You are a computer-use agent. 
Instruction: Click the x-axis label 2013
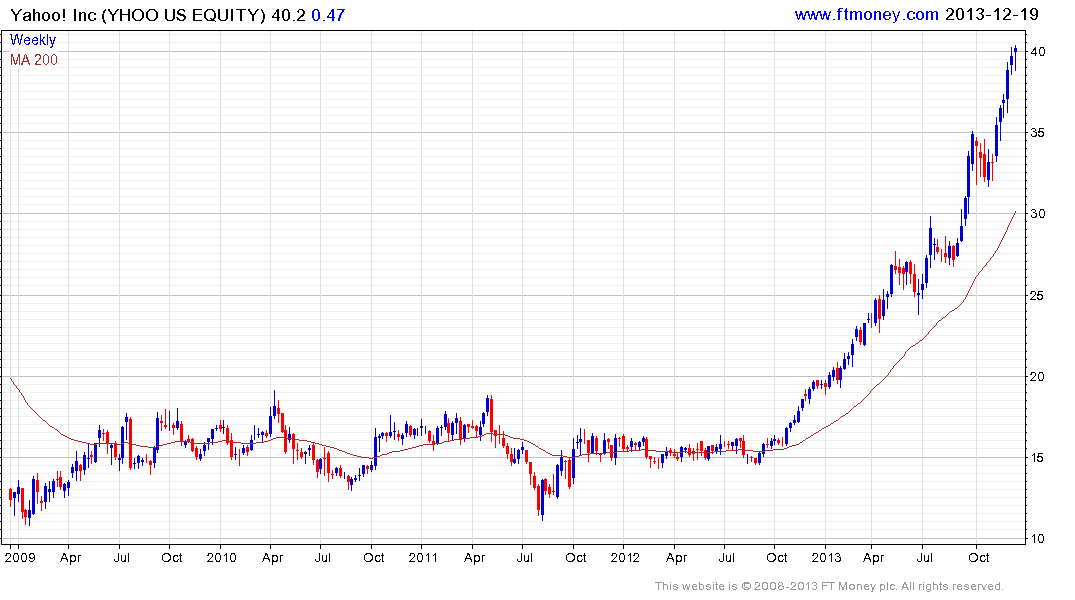coord(826,557)
